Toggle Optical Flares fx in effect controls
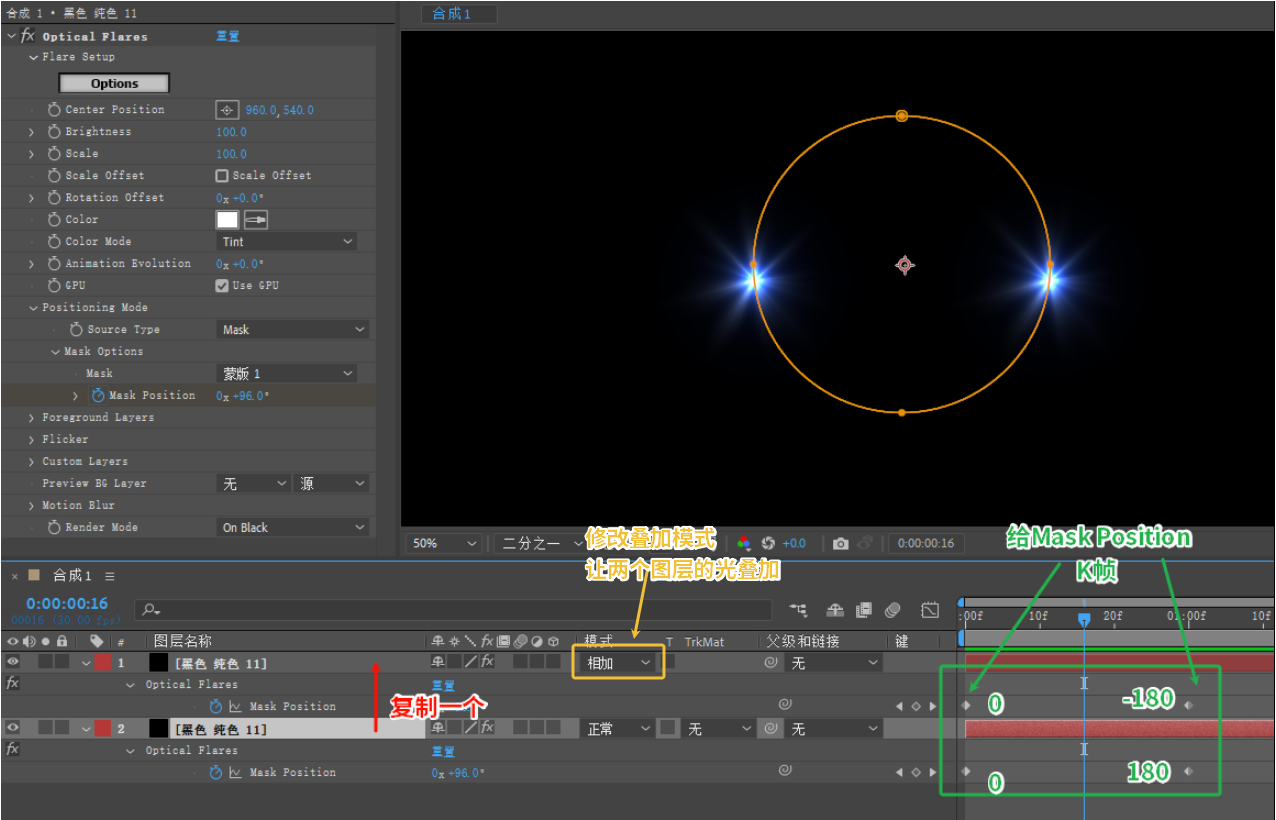The image size is (1276, 820). 27,36
